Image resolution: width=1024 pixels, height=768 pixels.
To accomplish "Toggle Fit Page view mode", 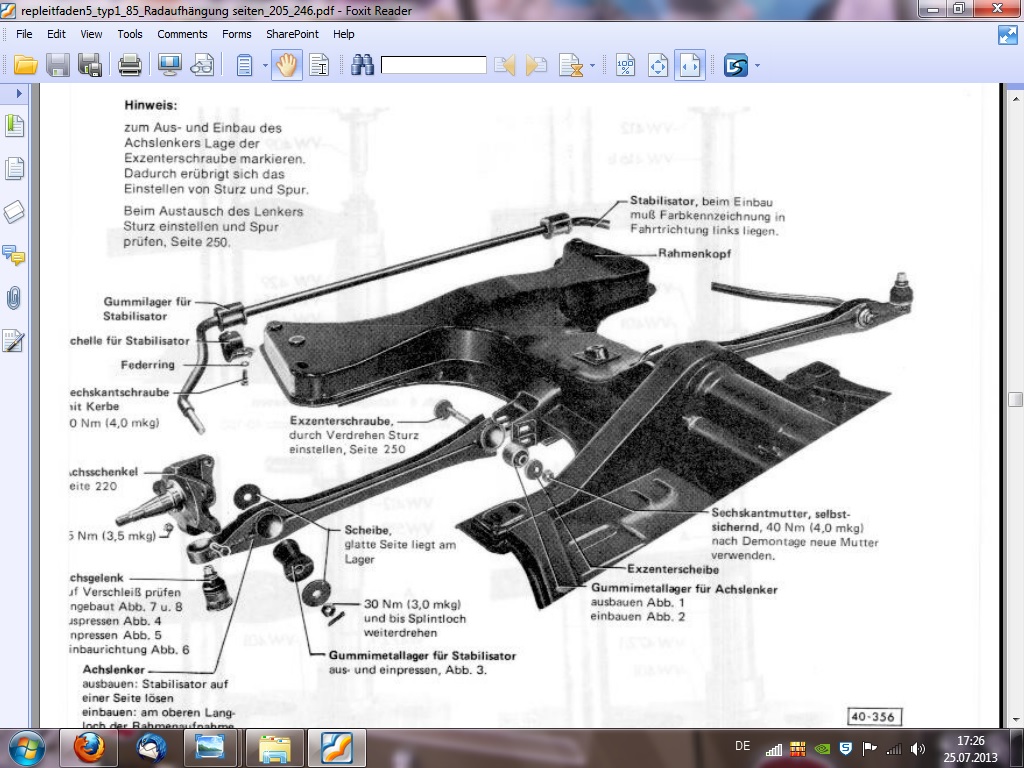I will [657, 66].
